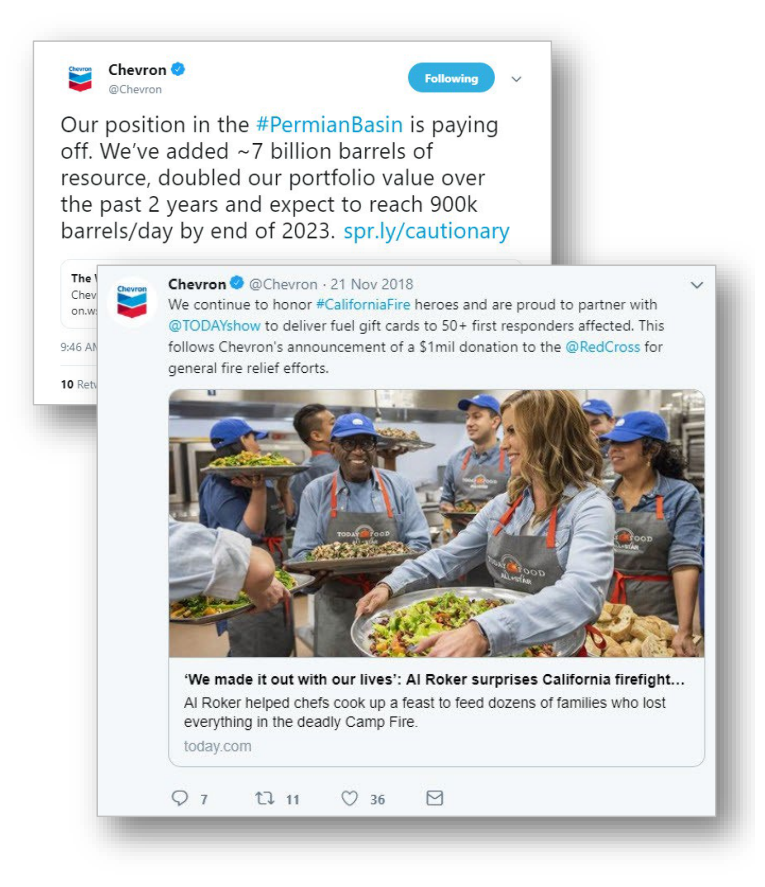Image resolution: width=765 pixels, height=887 pixels.
Task: Toggle the Following button
Action: coord(451,78)
